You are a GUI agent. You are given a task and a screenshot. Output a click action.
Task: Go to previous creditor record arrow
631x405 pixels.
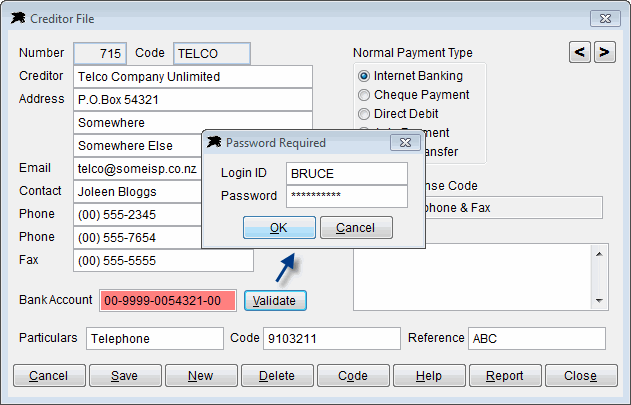[579, 52]
